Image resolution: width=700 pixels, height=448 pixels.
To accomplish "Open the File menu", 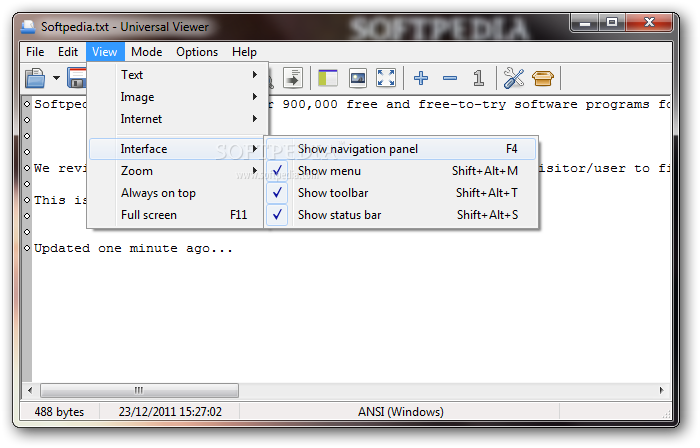I will click(35, 52).
